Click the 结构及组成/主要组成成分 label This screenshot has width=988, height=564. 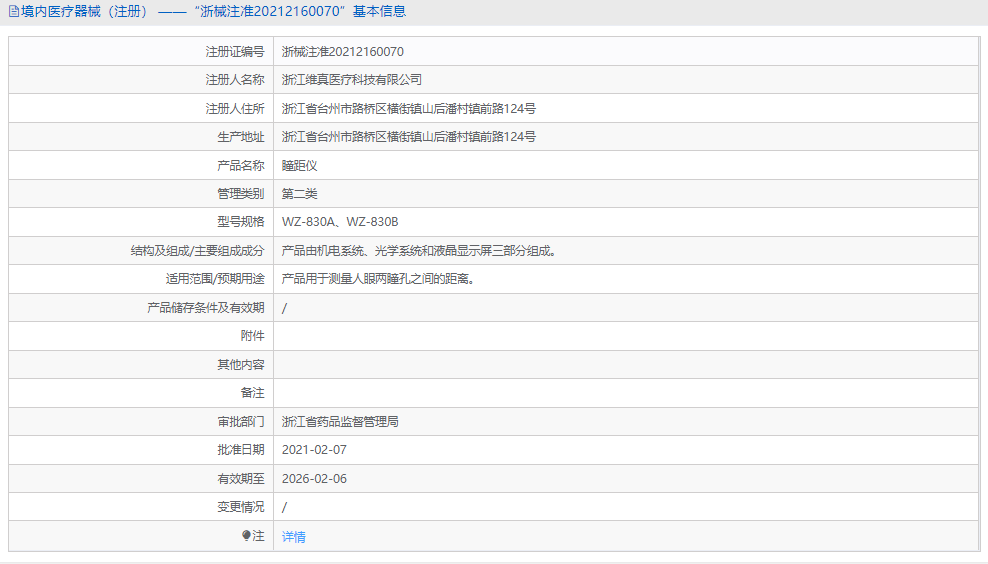tap(197, 251)
